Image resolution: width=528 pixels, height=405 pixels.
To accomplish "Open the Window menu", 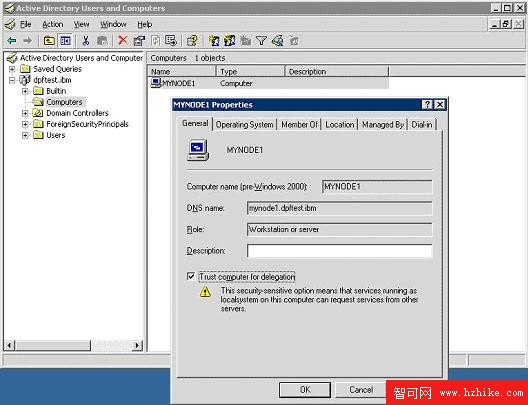I will click(113, 24).
